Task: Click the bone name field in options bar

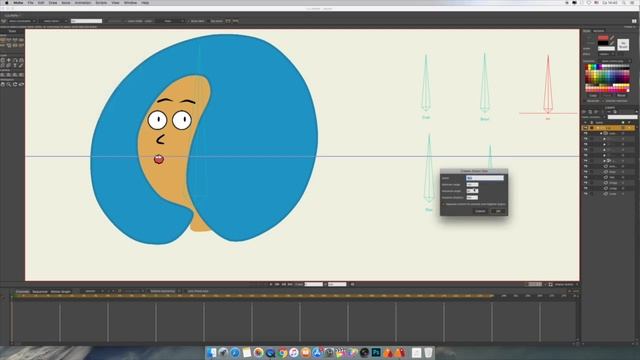Action: [x=86, y=21]
